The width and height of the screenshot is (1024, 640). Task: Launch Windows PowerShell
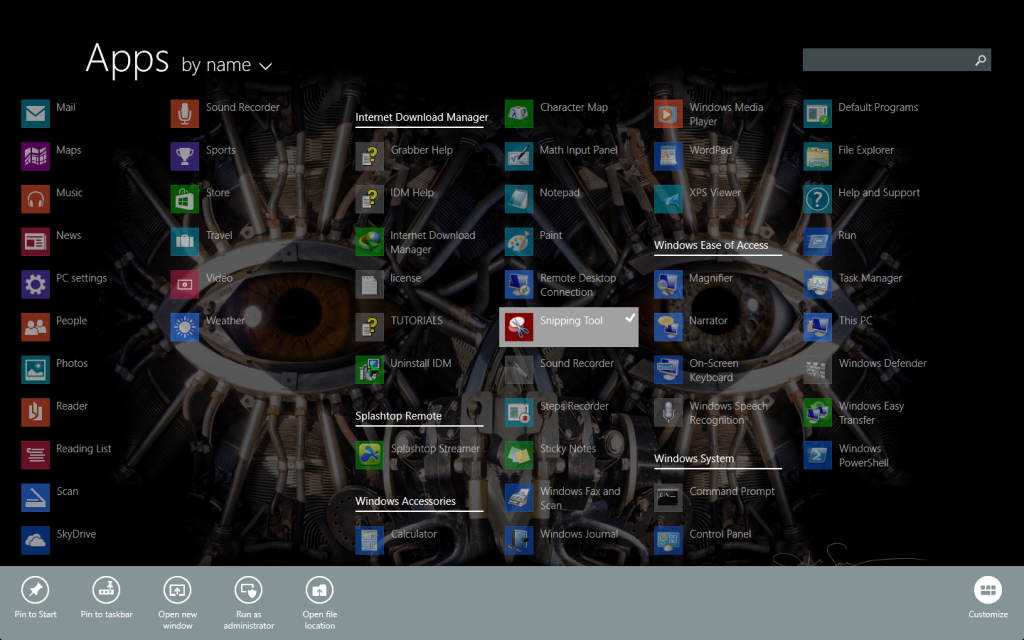(817, 455)
